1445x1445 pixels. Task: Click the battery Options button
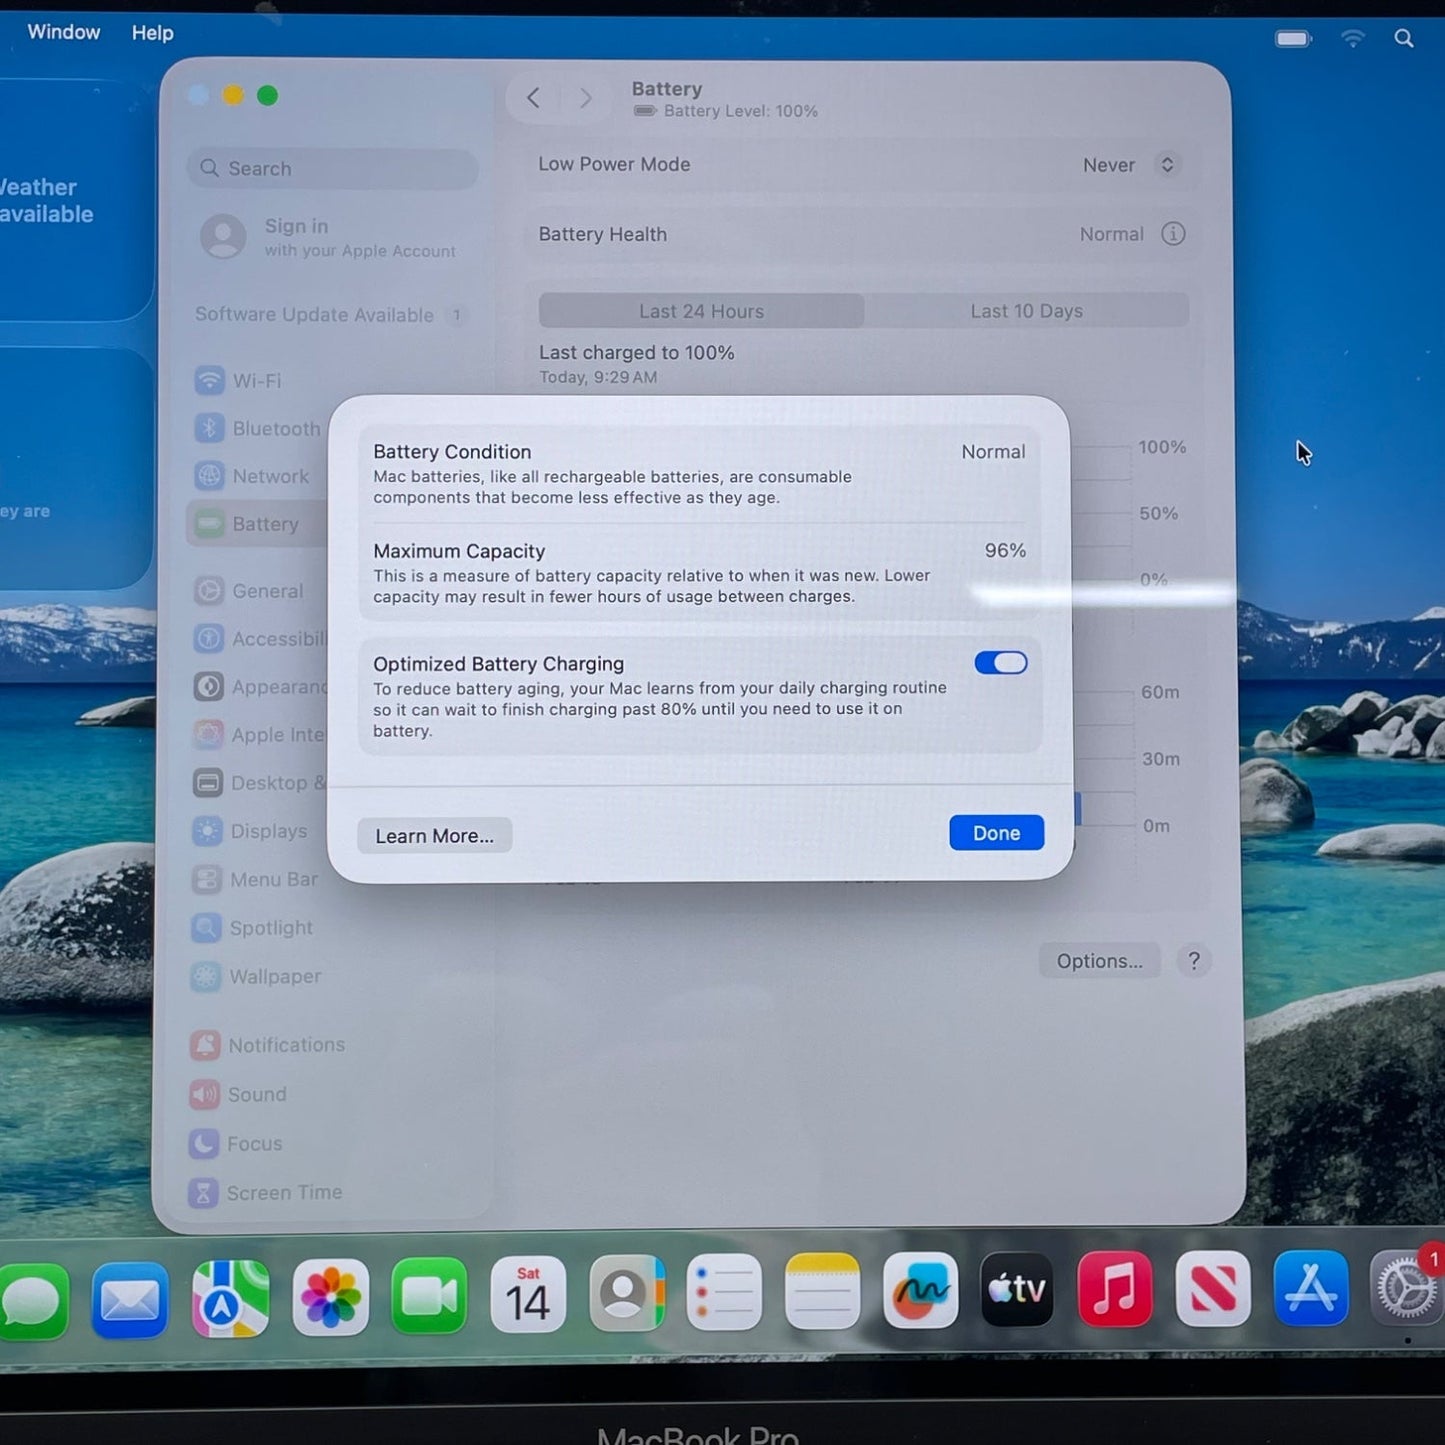[1099, 961]
